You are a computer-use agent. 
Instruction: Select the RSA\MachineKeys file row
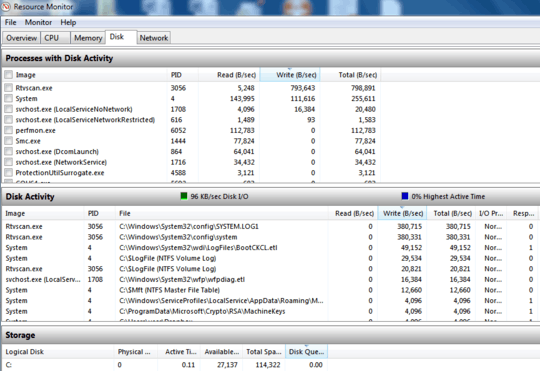(270, 311)
